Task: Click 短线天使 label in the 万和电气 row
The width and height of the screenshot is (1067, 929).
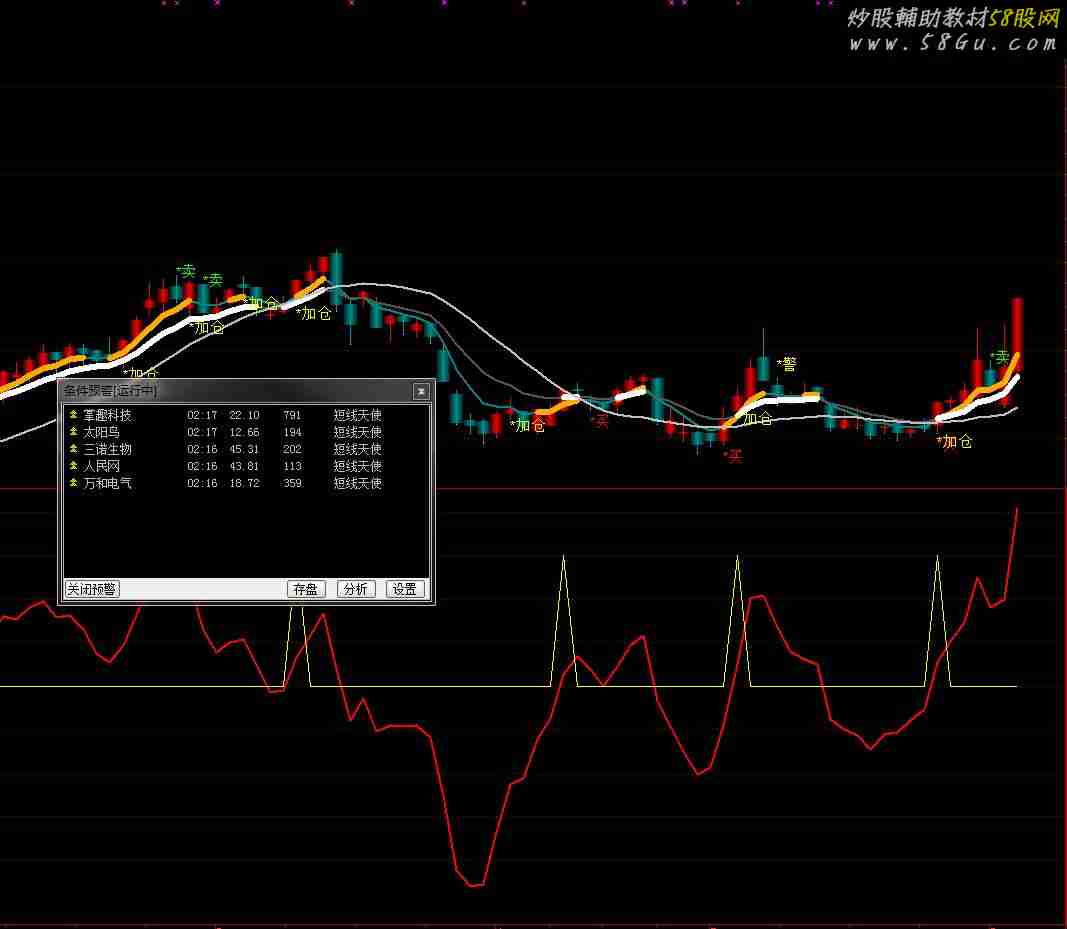Action: [x=357, y=483]
